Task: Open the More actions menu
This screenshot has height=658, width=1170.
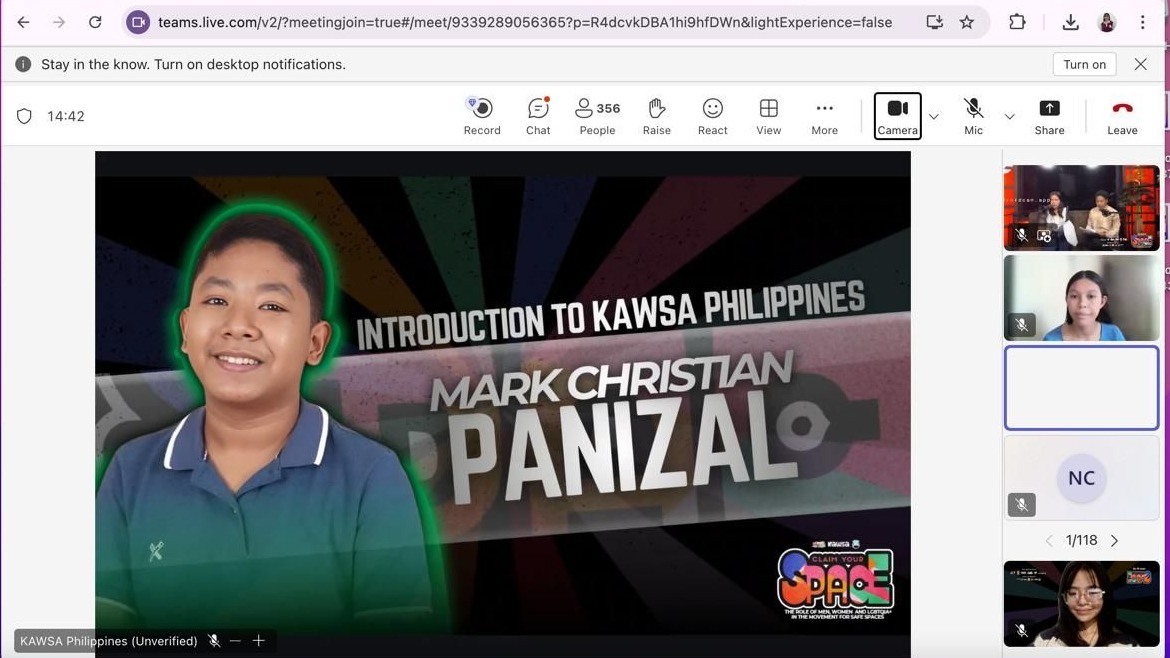Action: coord(825,116)
